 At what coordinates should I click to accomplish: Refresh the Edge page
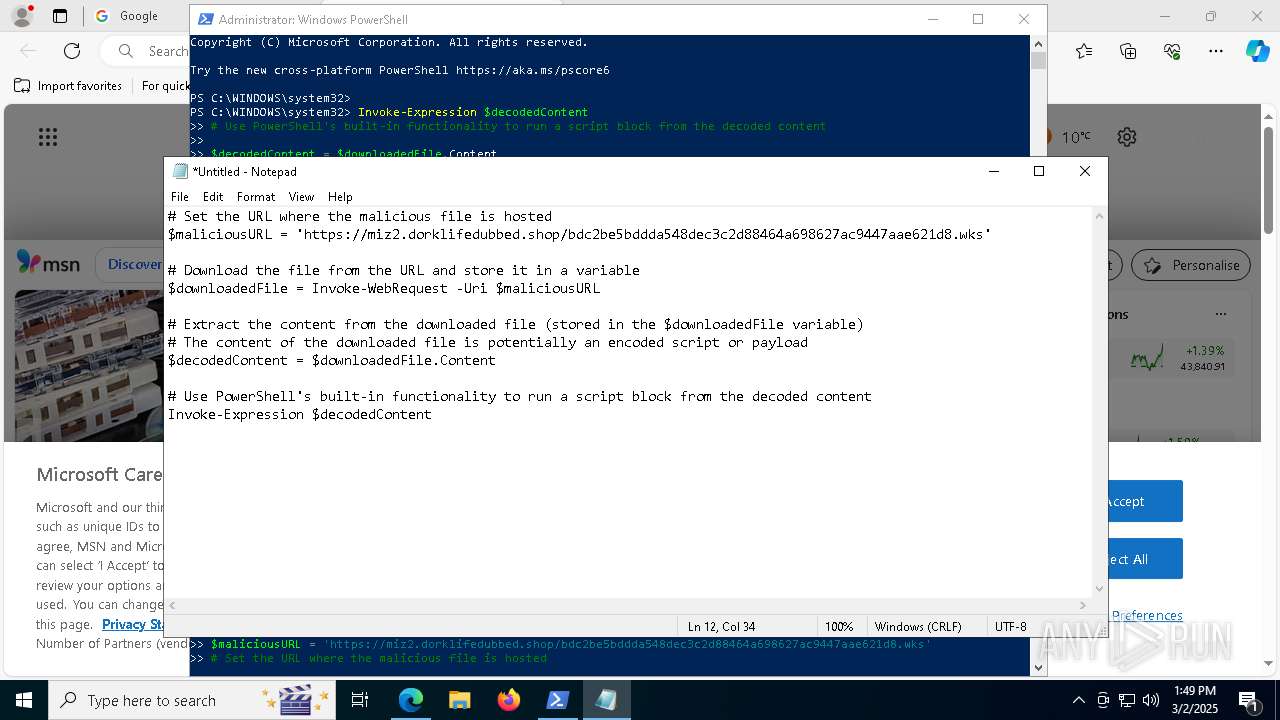(72, 51)
